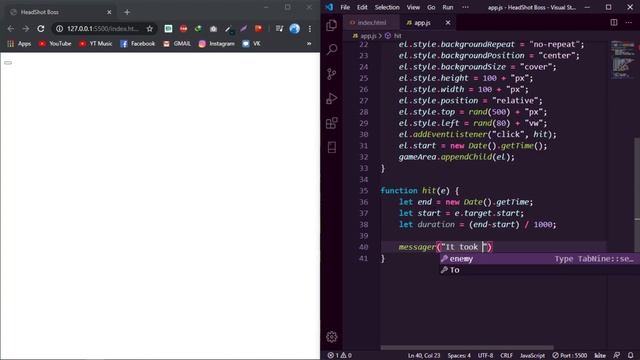The width and height of the screenshot is (640, 360).
Task: Open the Chrome profile avatar
Action: (x=295, y=29)
